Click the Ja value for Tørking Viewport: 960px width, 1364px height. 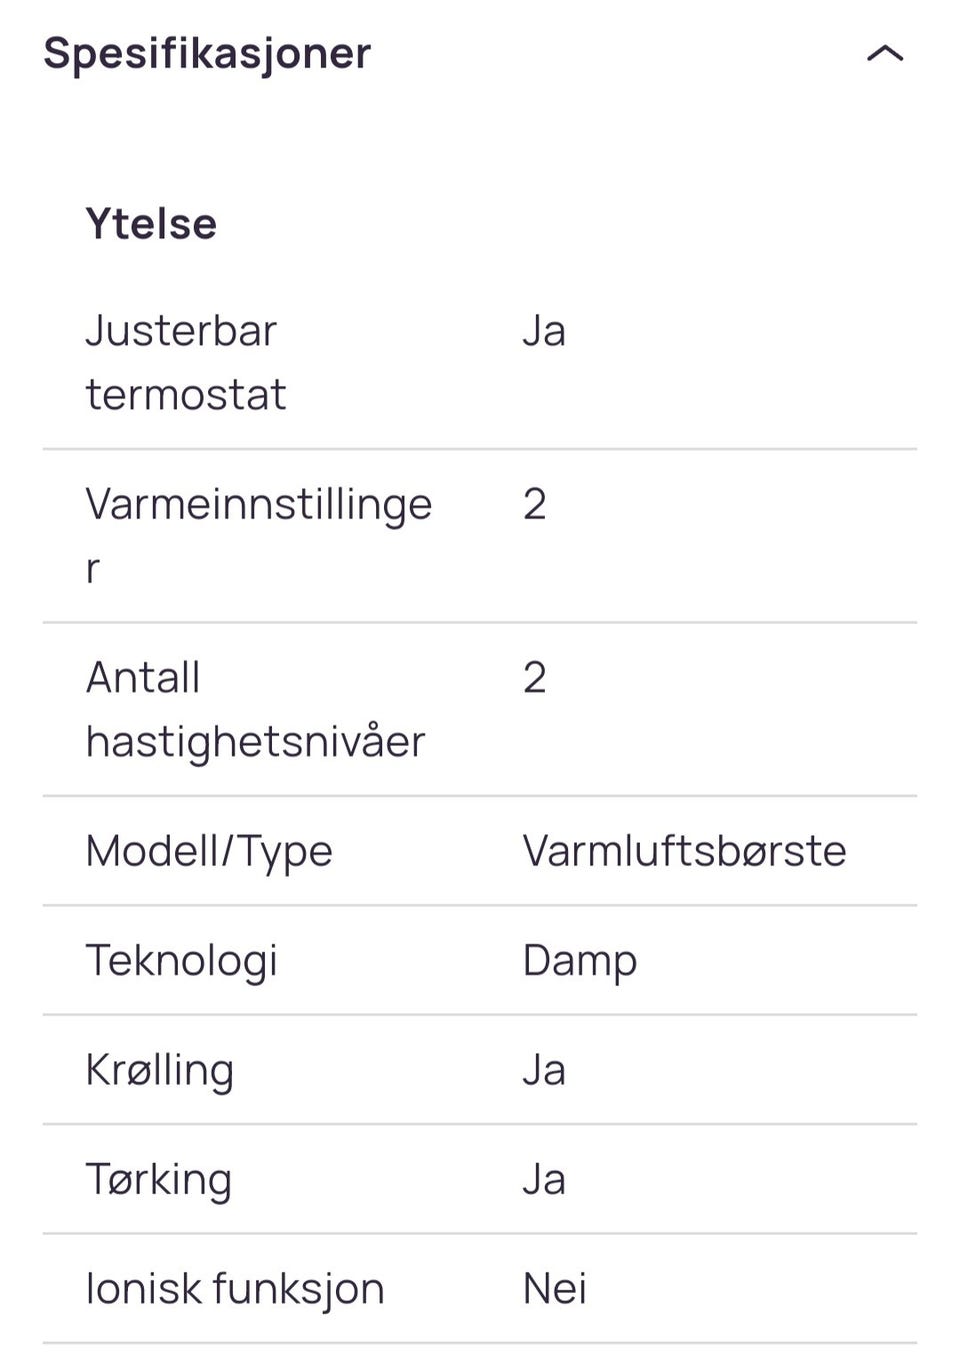pyautogui.click(x=544, y=1179)
